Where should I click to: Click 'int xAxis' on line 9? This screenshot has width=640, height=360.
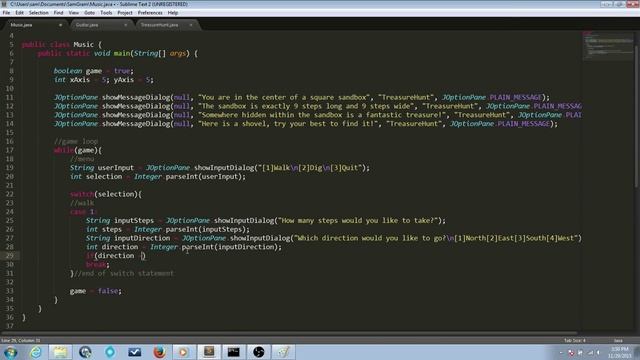tap(72, 80)
